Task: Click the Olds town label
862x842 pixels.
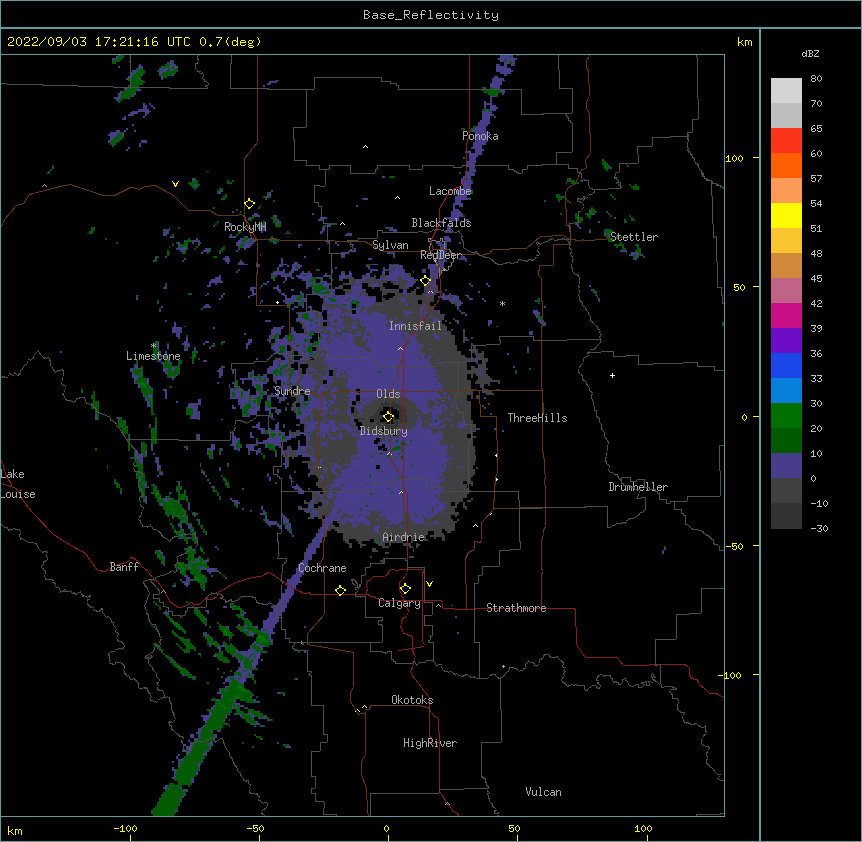Action: click(x=388, y=394)
